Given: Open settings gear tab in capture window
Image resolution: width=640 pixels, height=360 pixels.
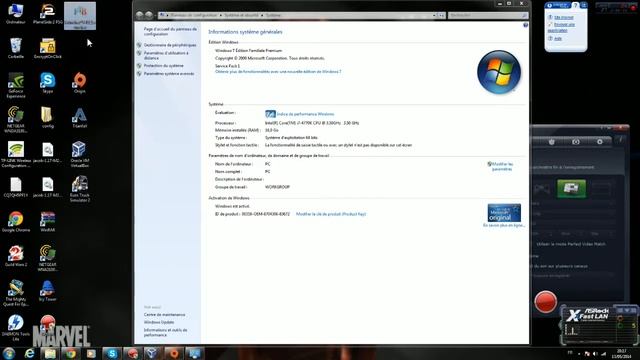Looking at the screenshot, I should tap(600, 142).
